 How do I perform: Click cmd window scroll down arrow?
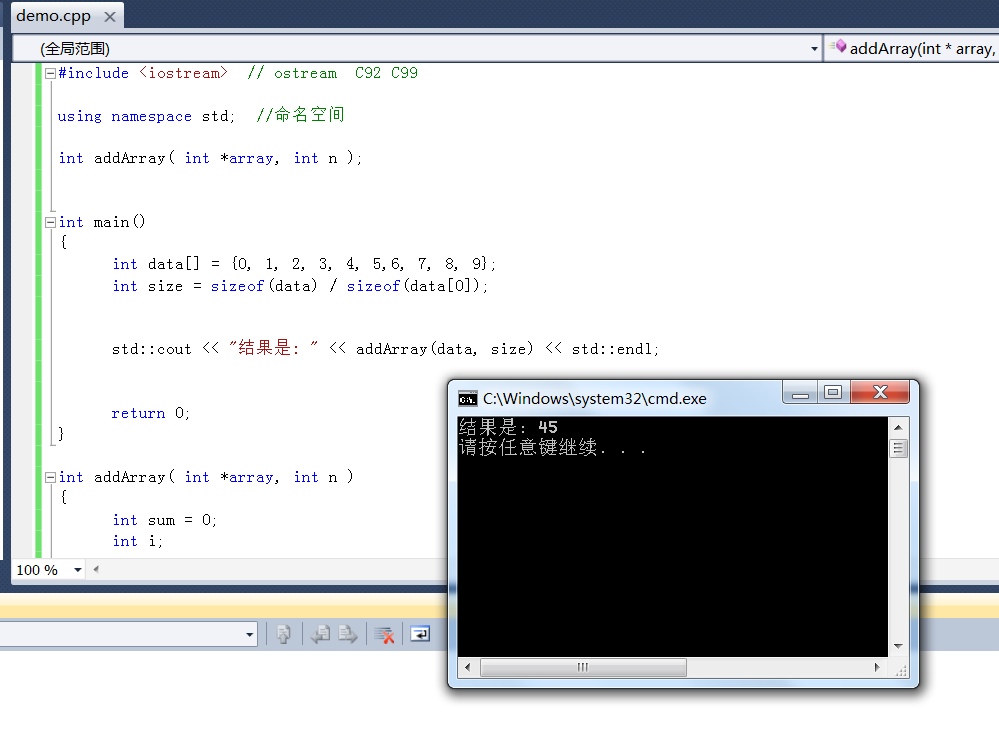pyautogui.click(x=898, y=646)
